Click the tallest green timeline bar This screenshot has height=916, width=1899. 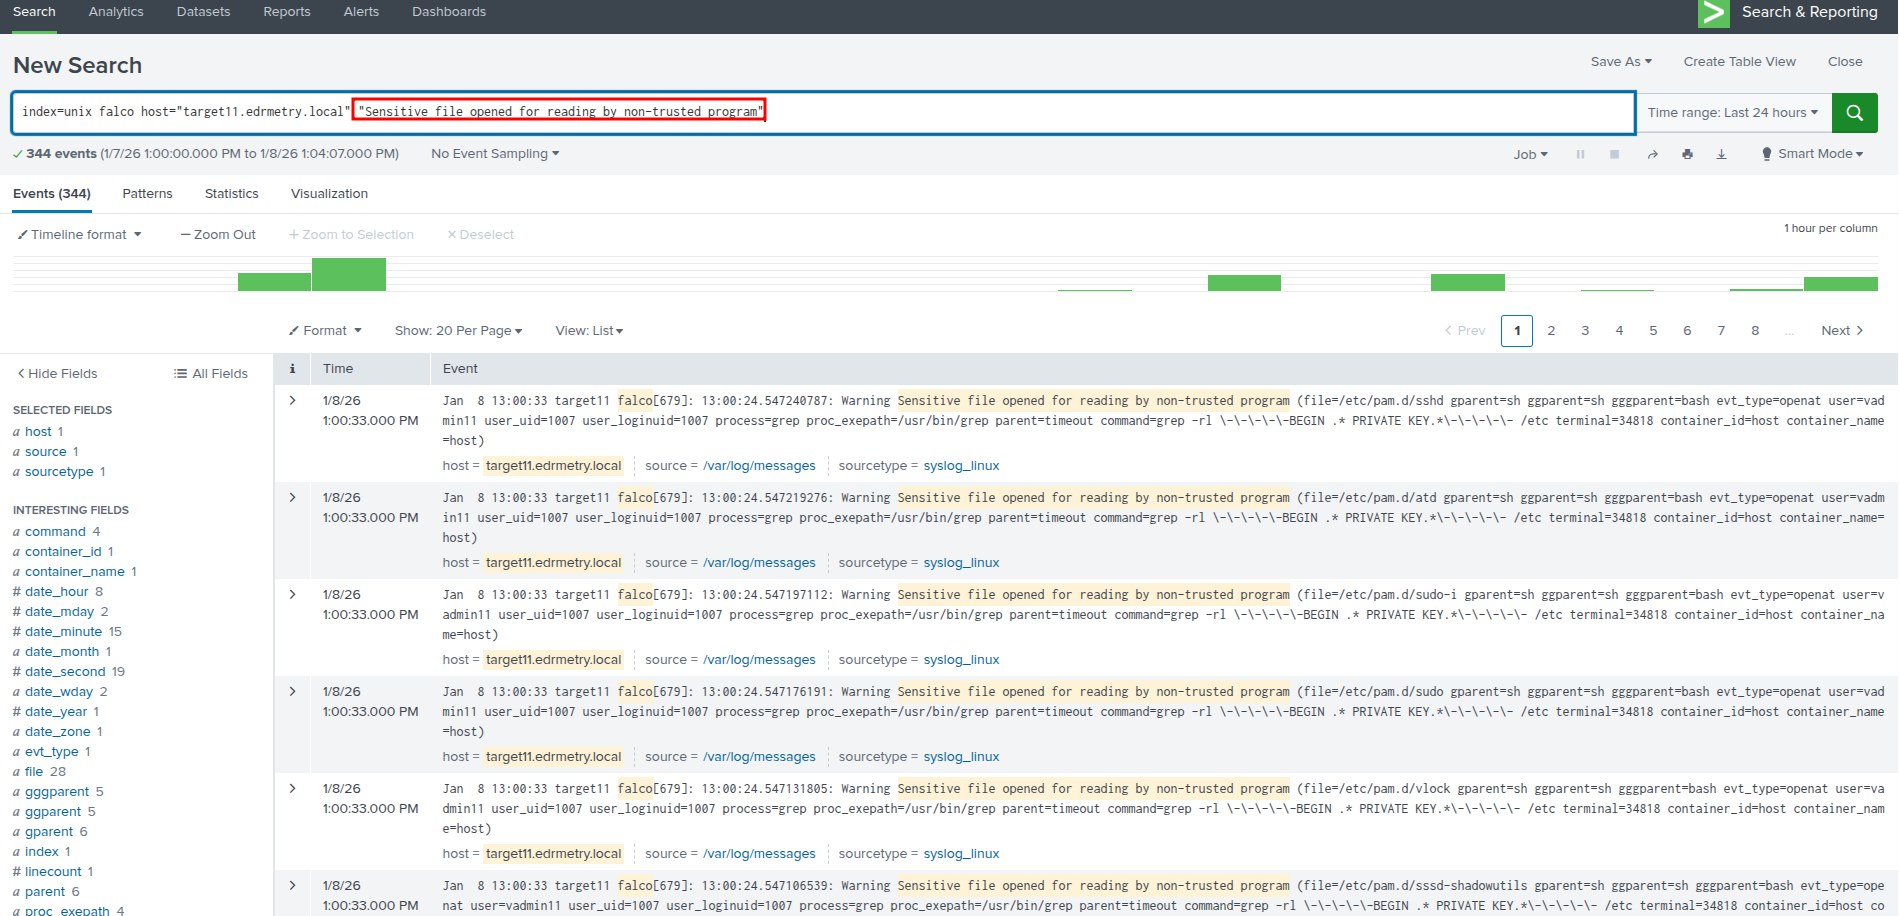349,275
